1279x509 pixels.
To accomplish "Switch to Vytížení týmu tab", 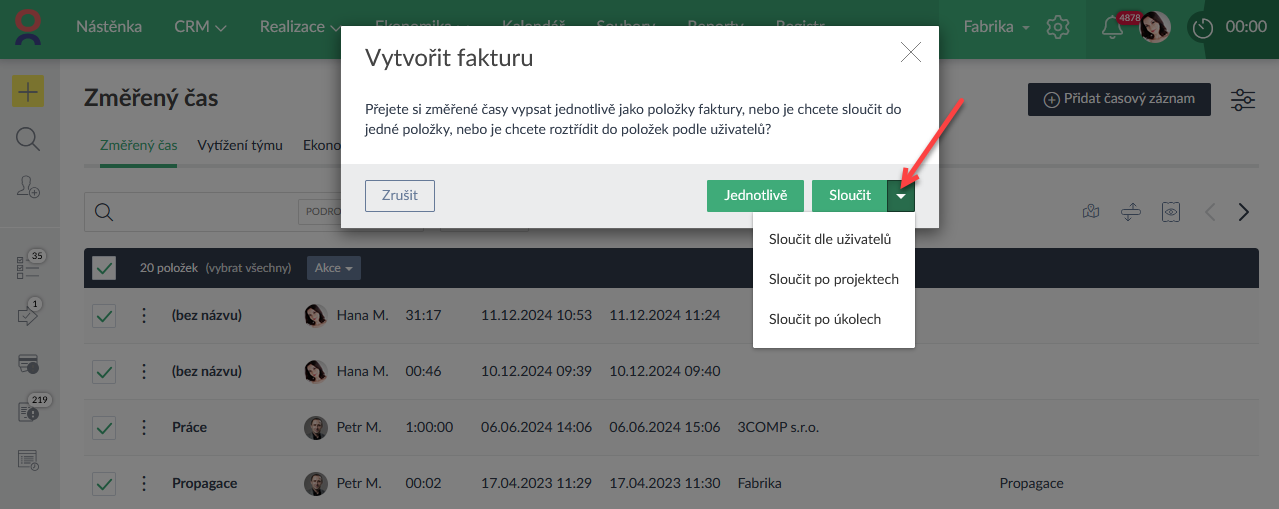I will pos(240,145).
